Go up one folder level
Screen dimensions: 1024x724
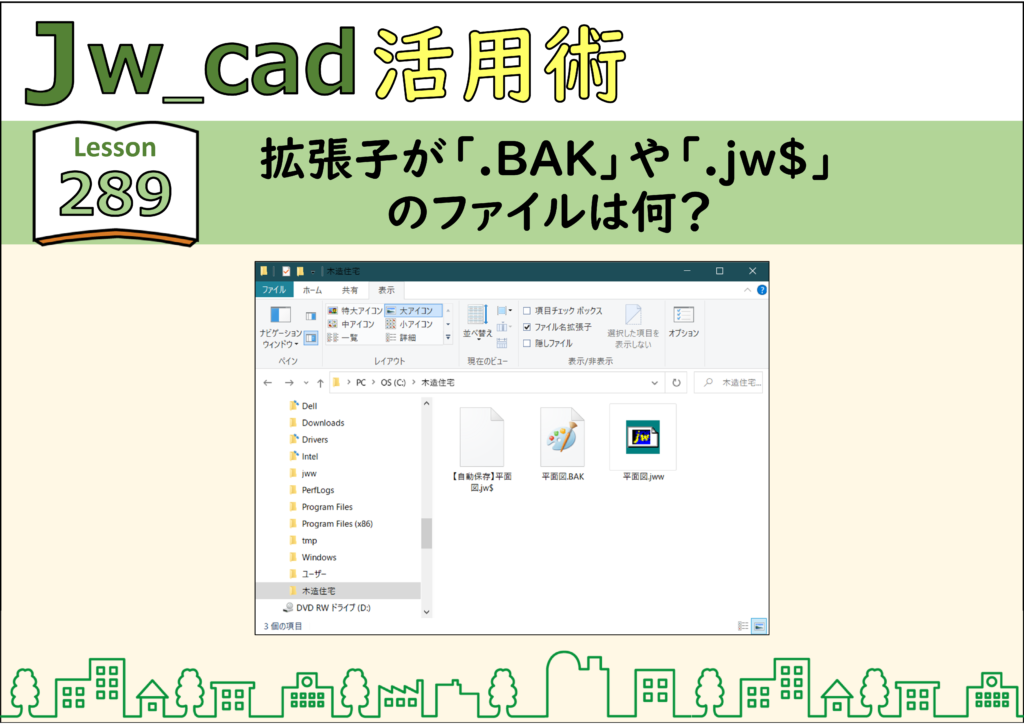click(x=320, y=383)
